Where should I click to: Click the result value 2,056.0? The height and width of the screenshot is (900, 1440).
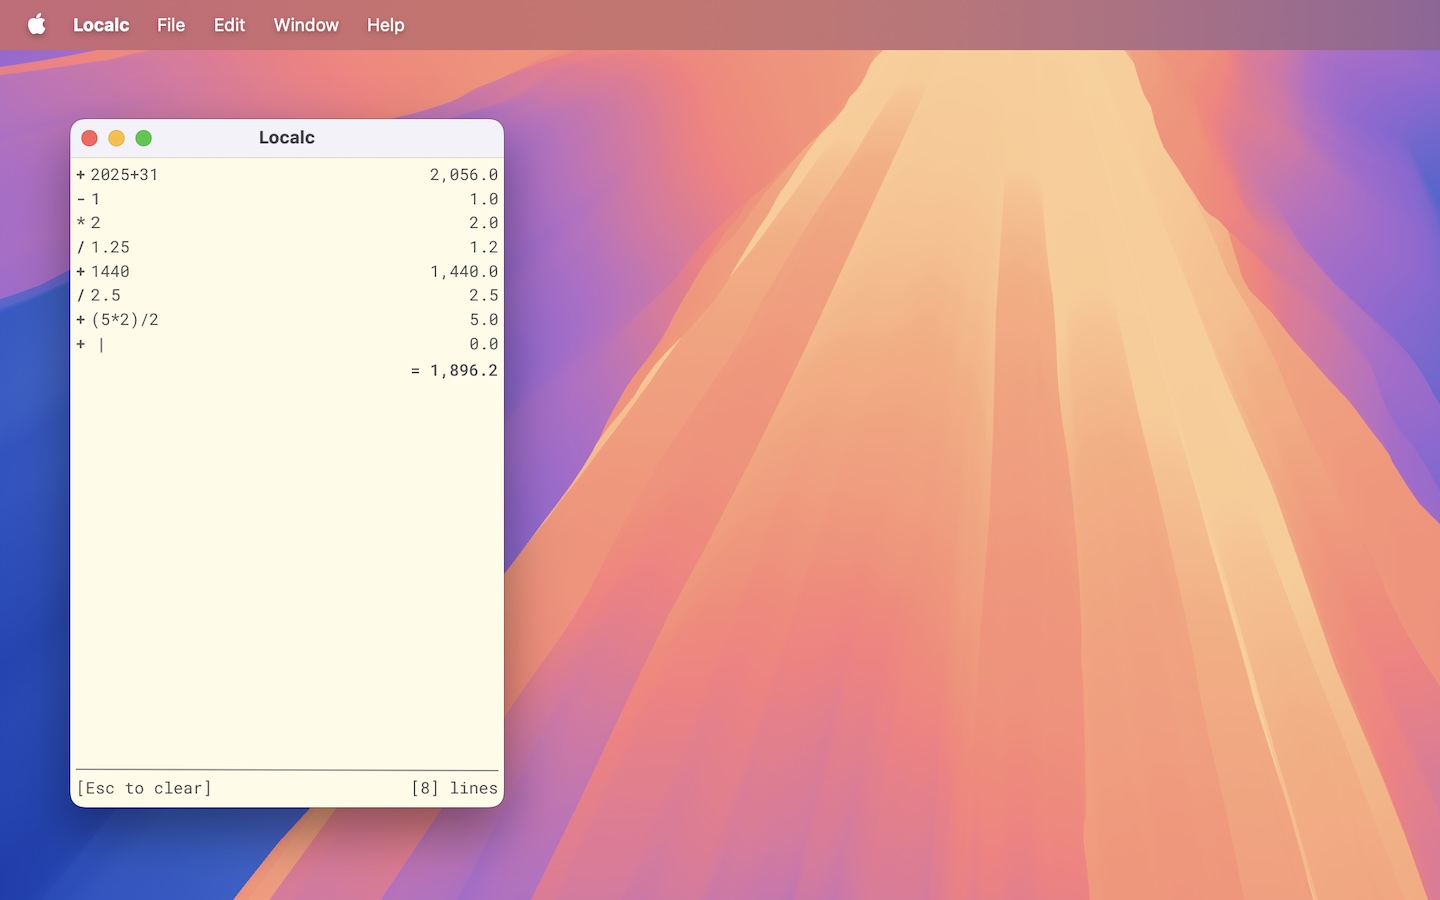click(463, 174)
